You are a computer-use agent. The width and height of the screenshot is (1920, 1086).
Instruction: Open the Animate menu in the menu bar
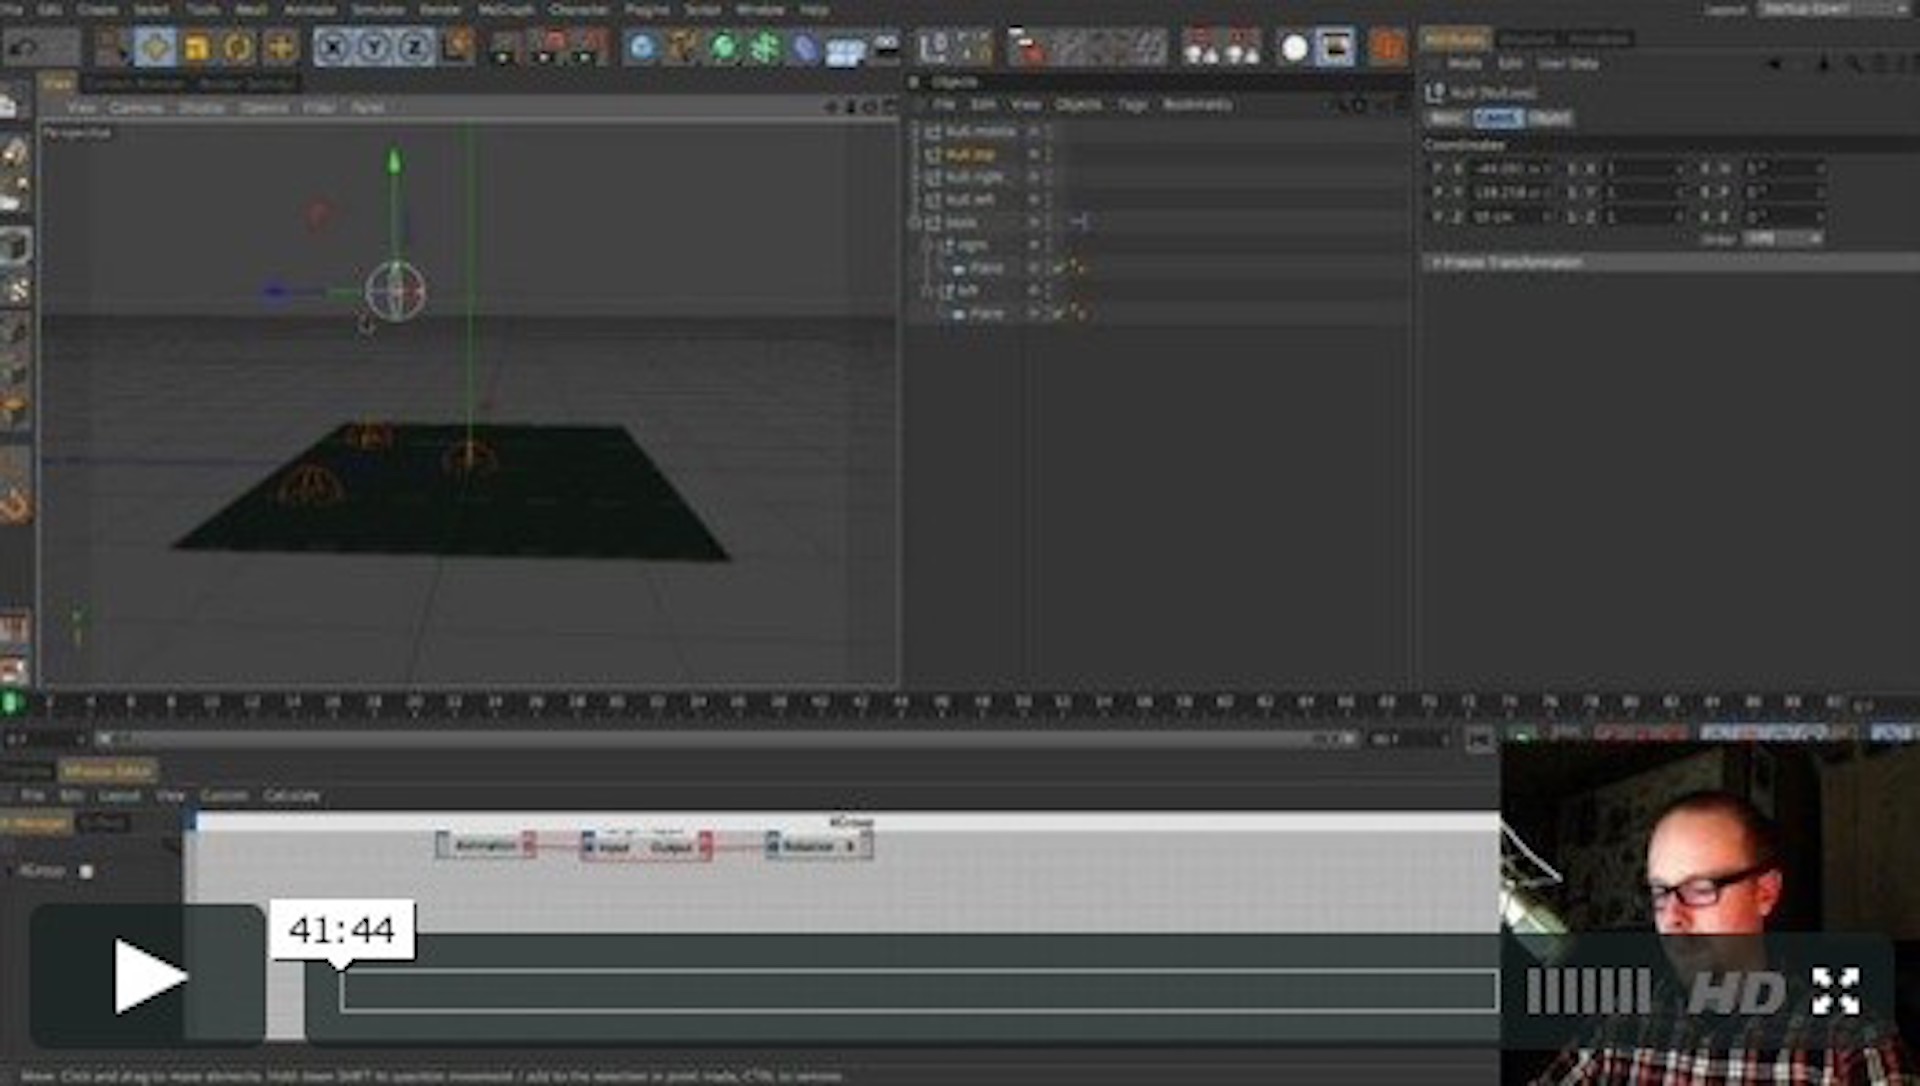tap(310, 10)
